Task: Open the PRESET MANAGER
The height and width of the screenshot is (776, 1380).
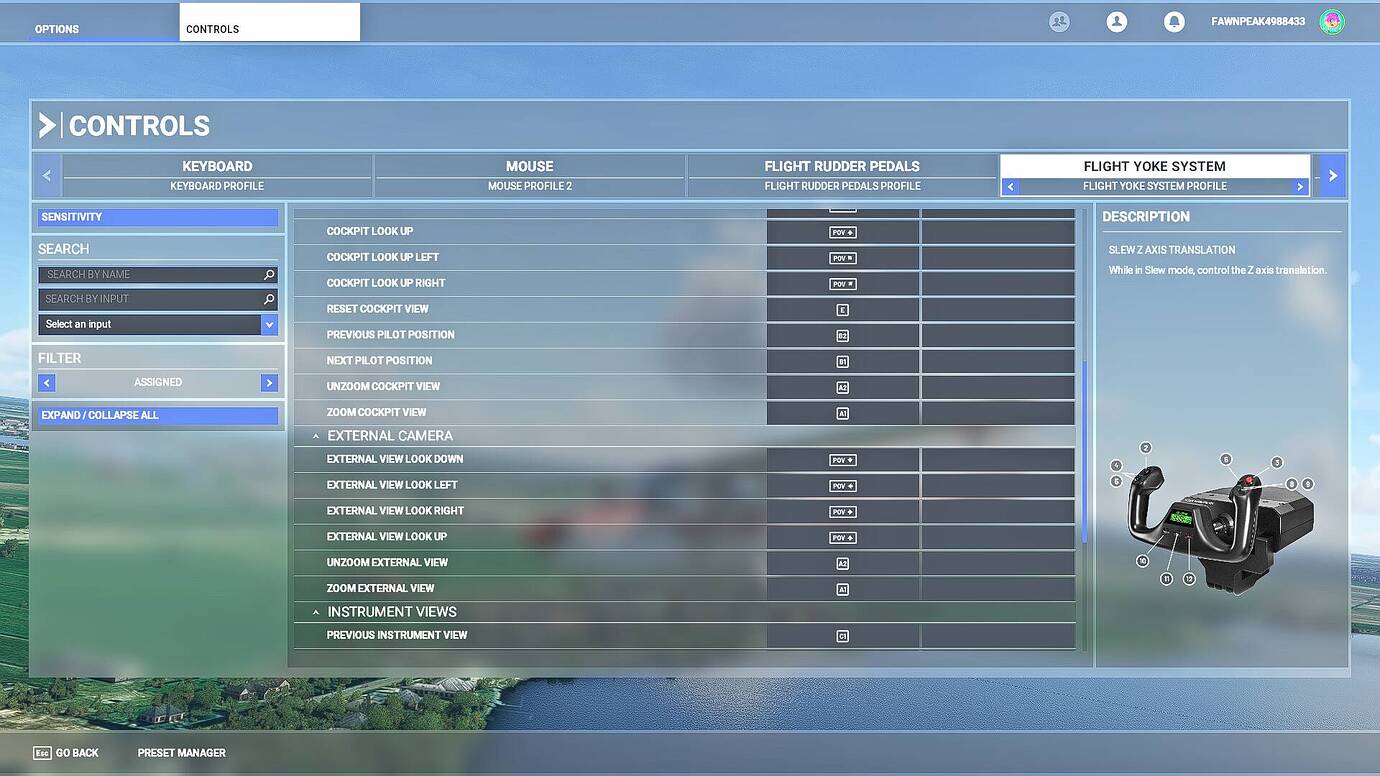Action: coord(181,752)
